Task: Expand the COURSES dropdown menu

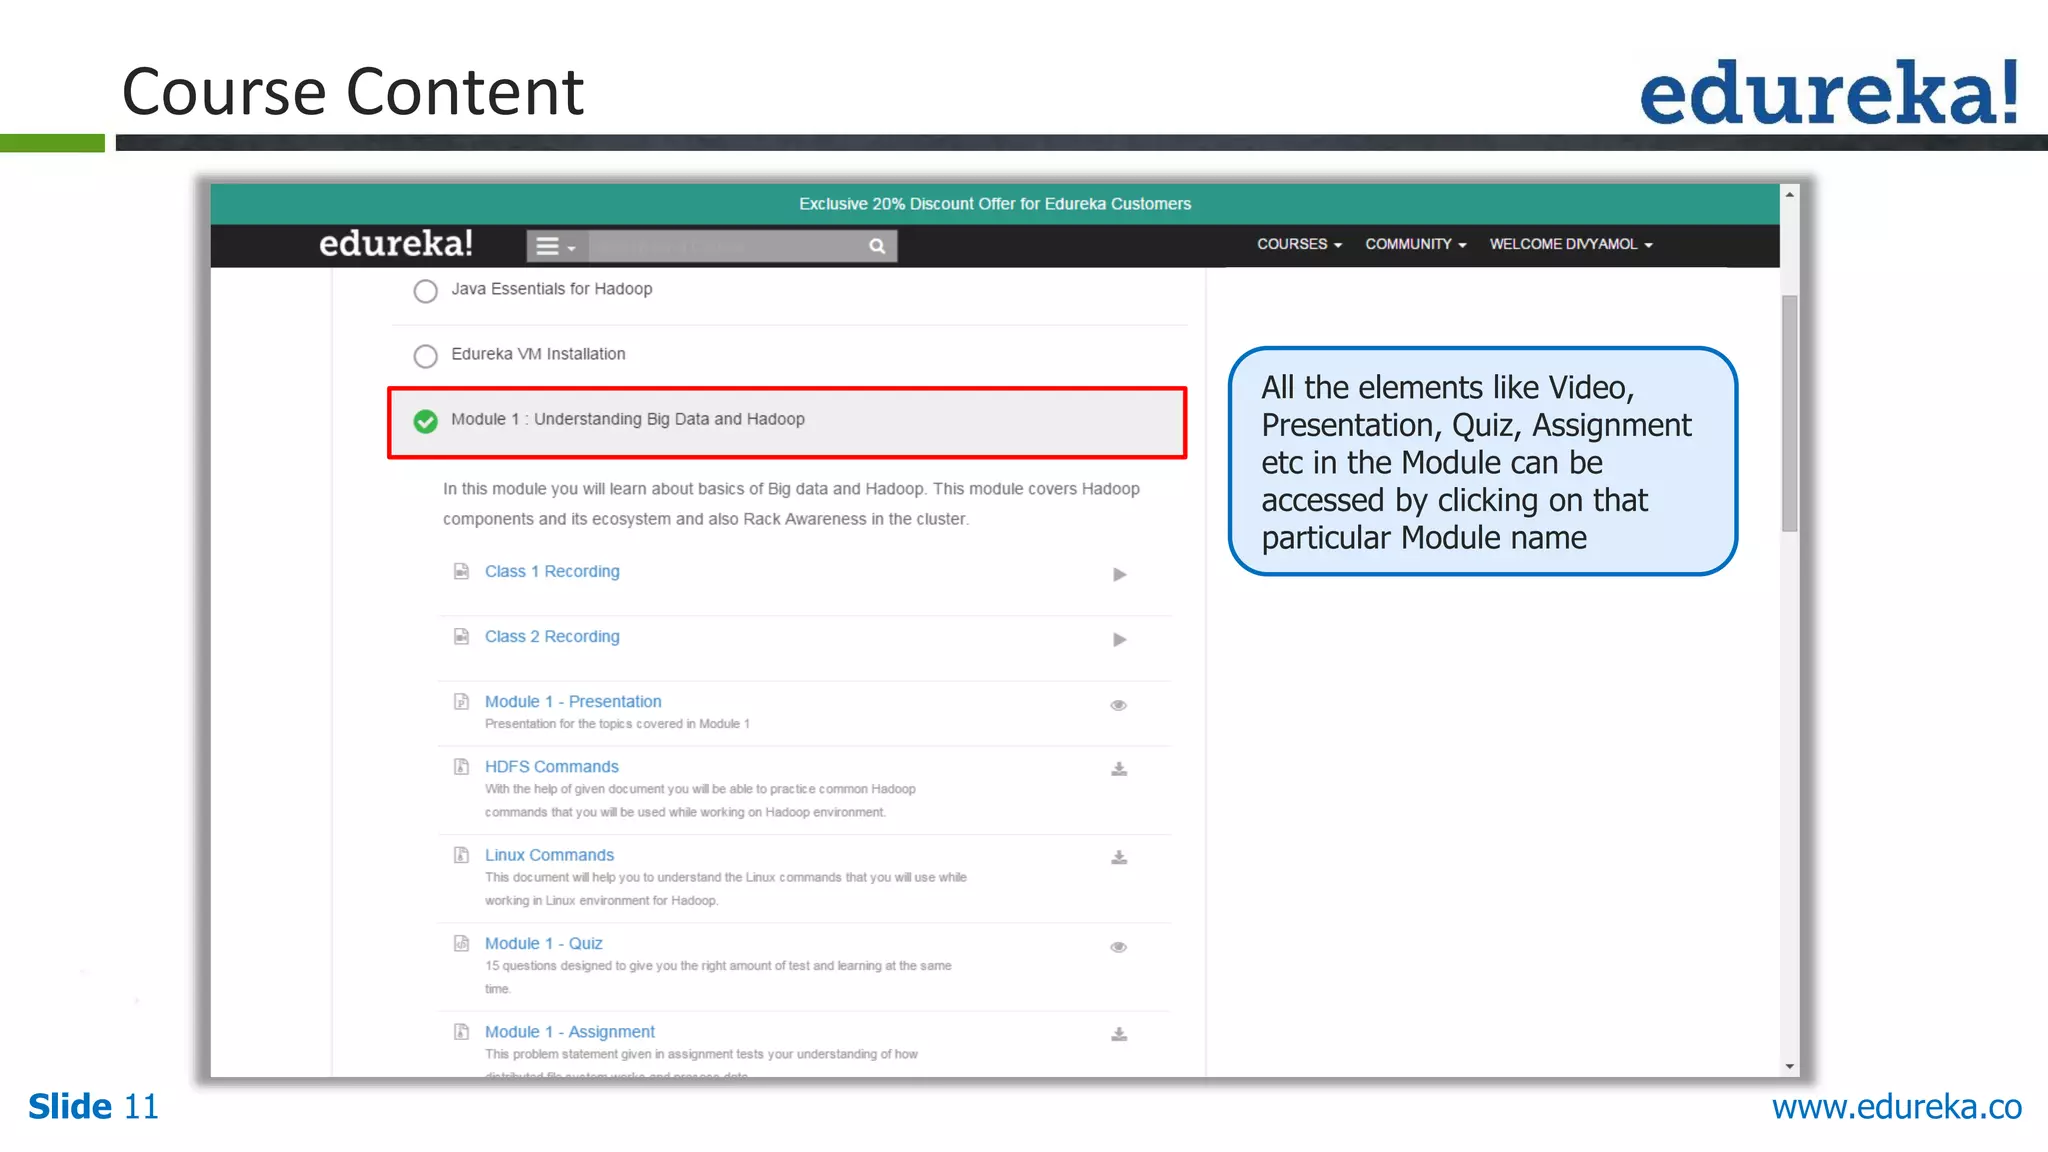Action: 1298,244
